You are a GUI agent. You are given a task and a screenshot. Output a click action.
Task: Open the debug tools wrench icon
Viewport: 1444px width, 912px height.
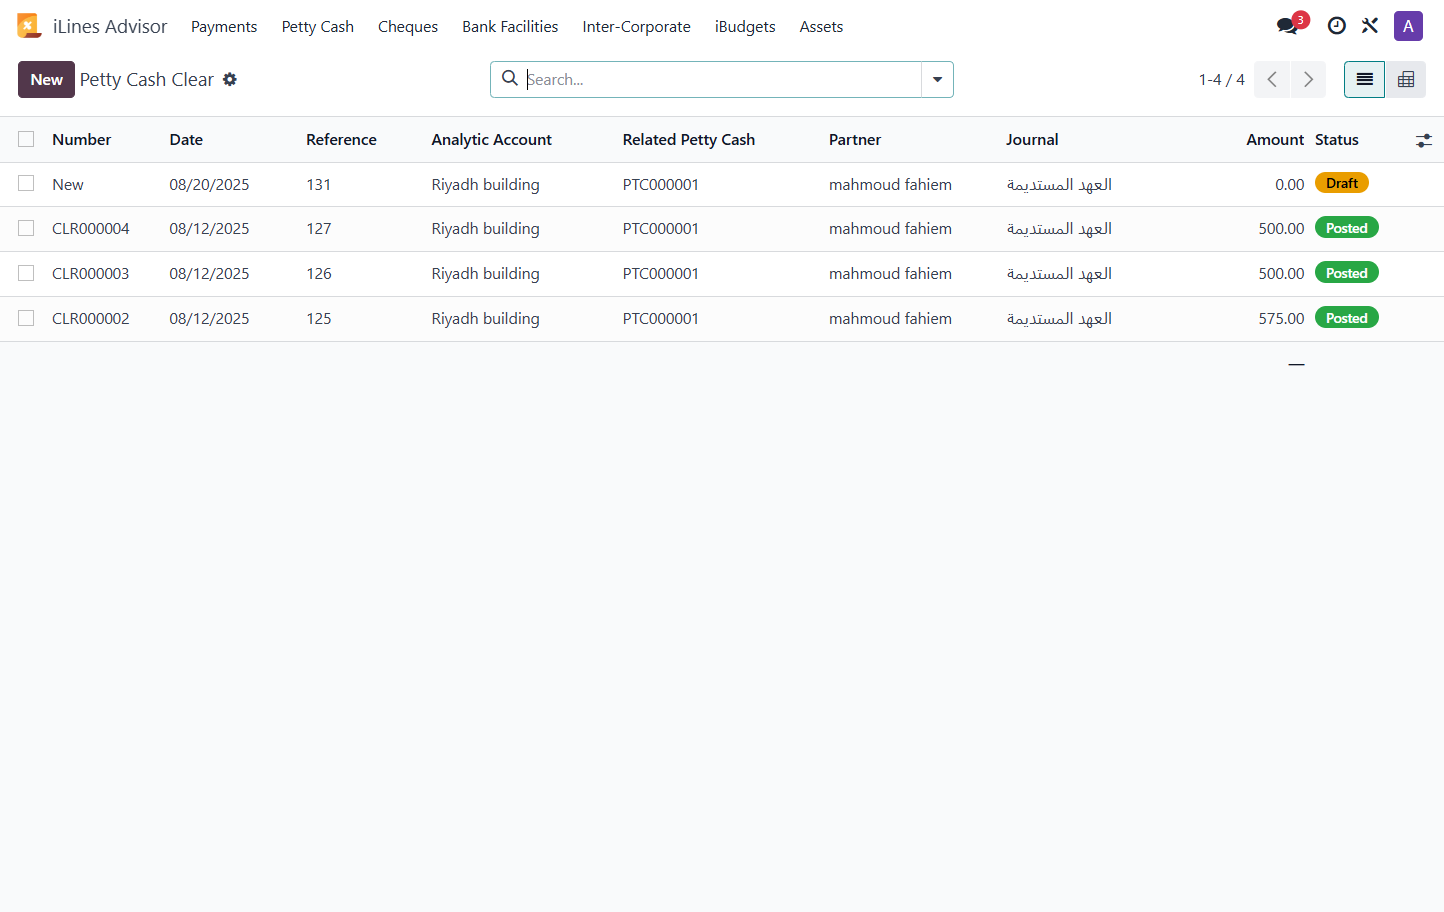(x=1370, y=26)
